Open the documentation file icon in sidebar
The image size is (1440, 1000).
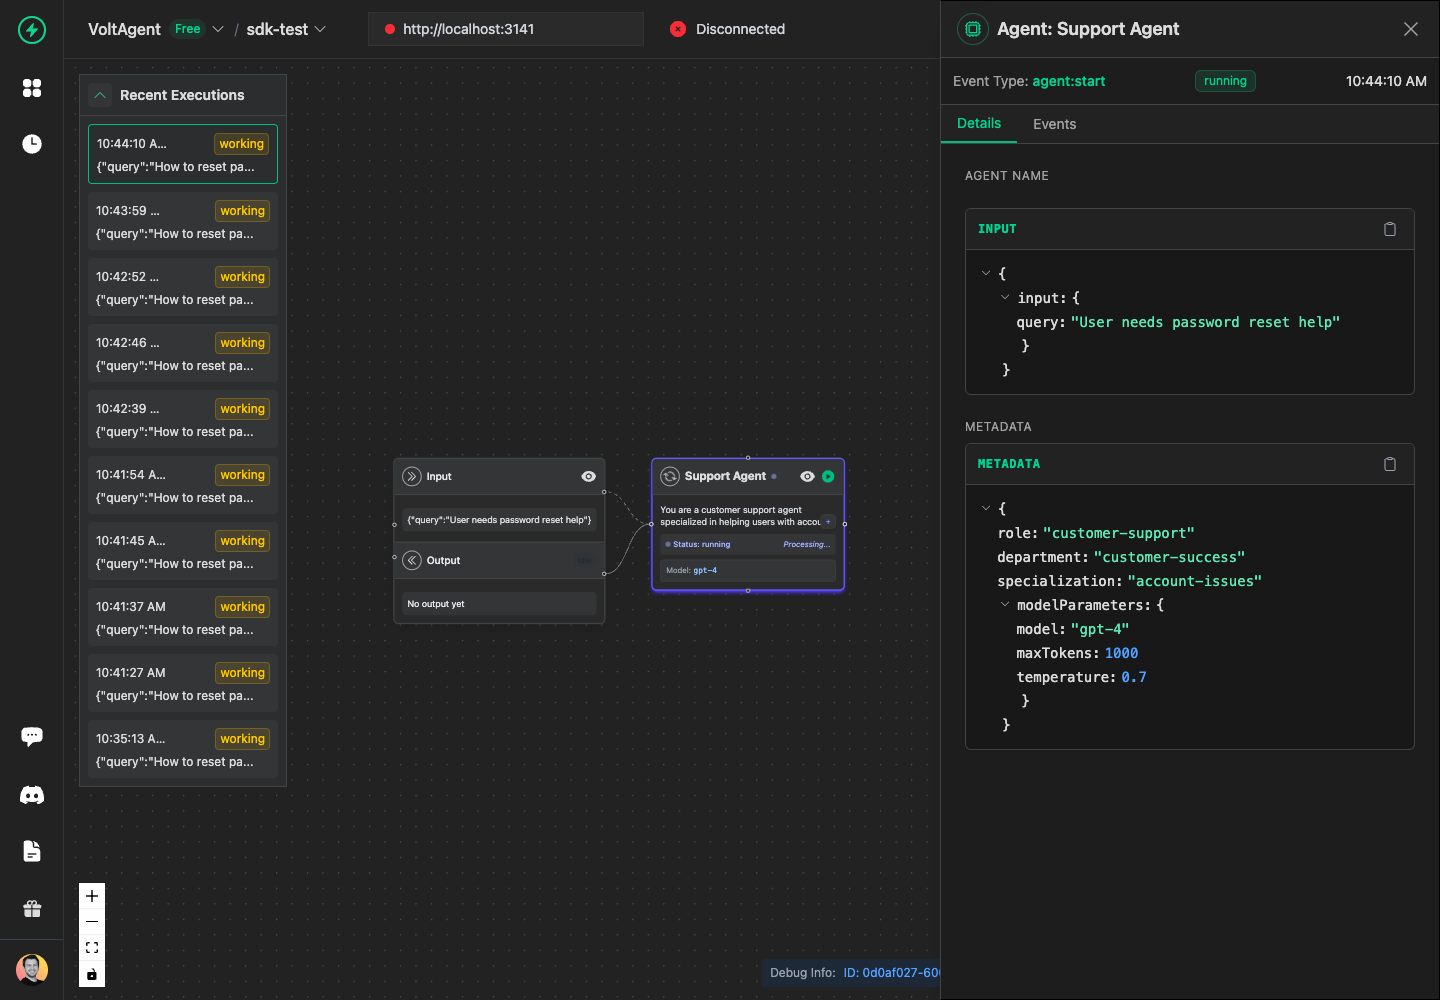[32, 851]
